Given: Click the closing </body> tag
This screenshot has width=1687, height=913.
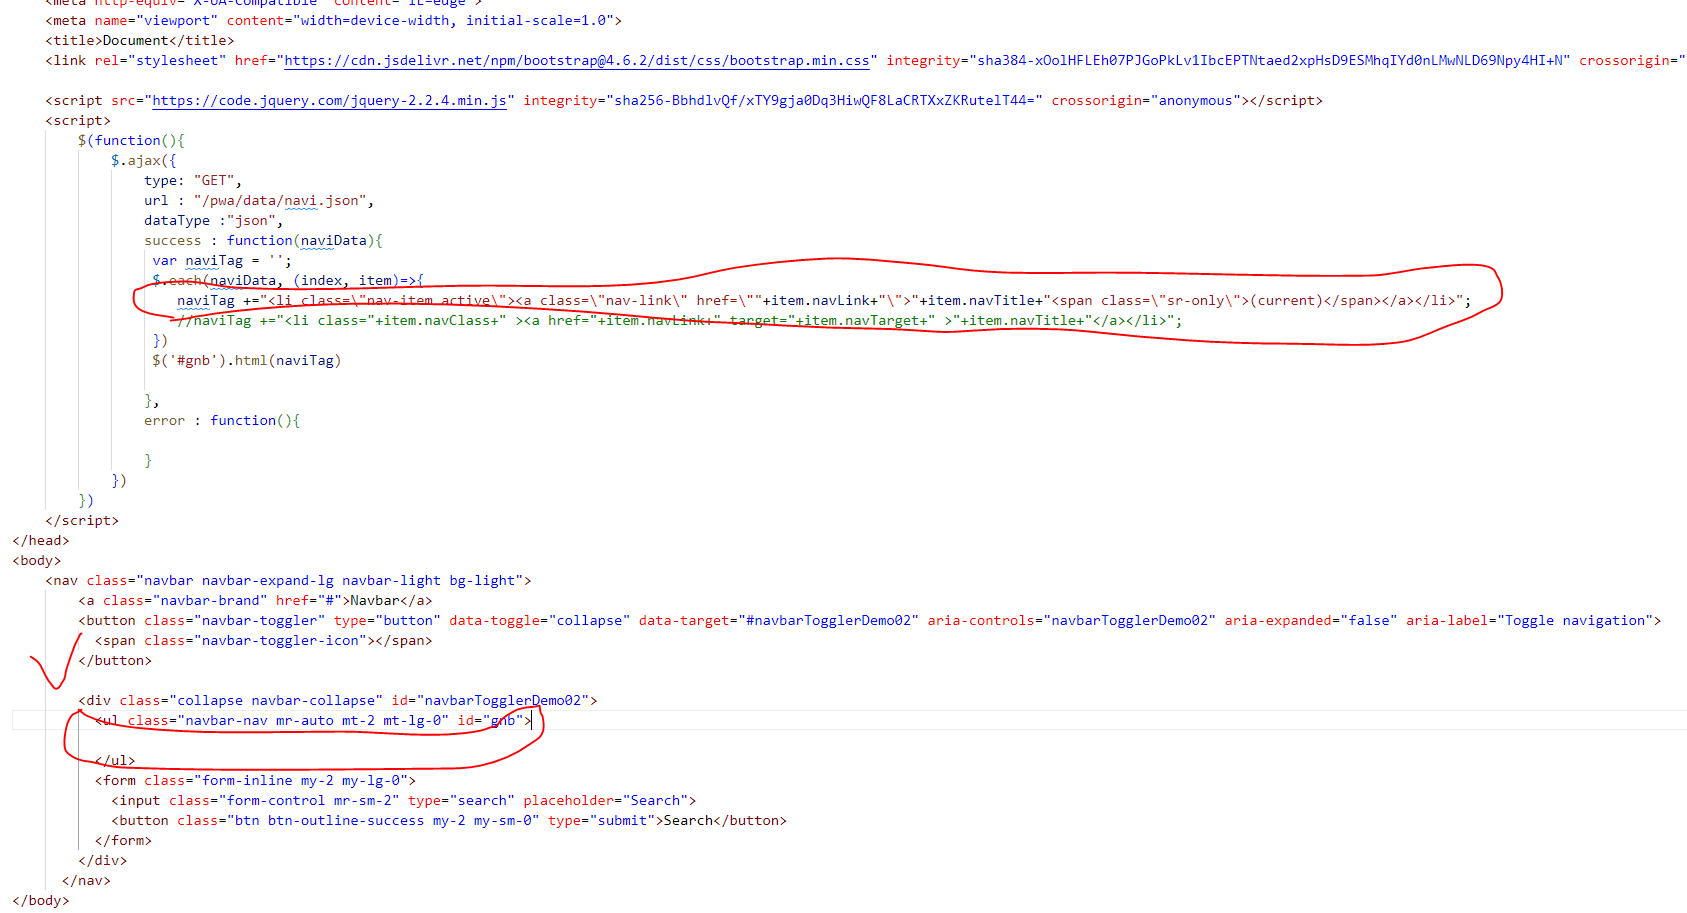Looking at the screenshot, I should pyautogui.click(x=41, y=901).
